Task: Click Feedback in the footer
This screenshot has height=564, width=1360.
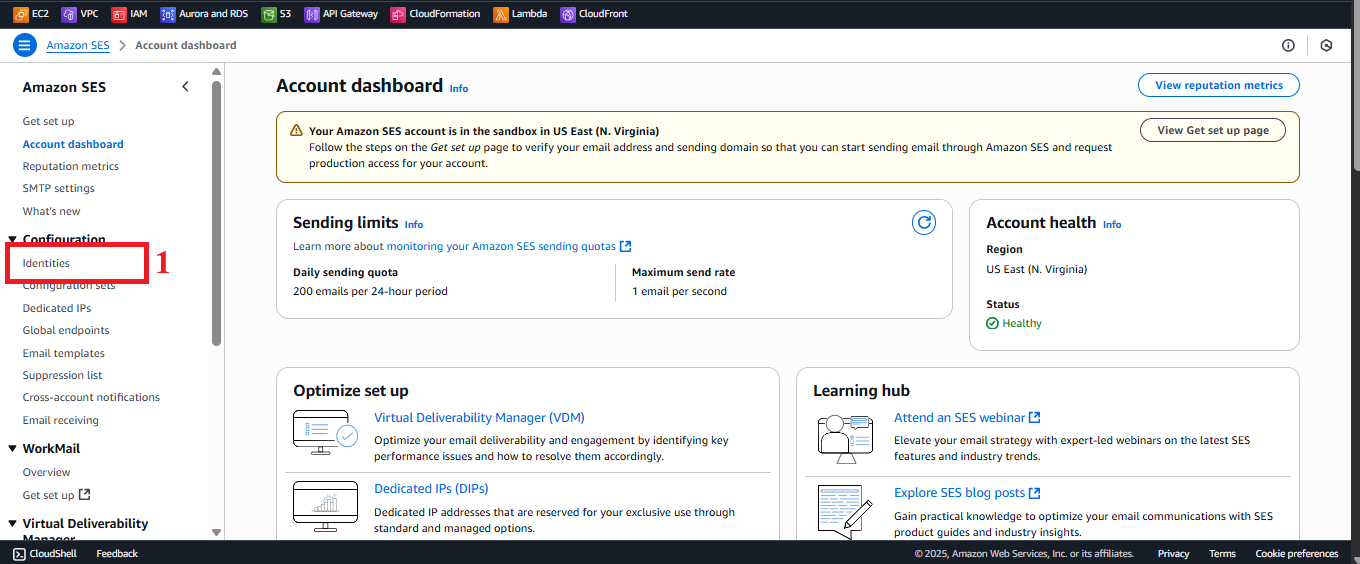Action: 117,553
